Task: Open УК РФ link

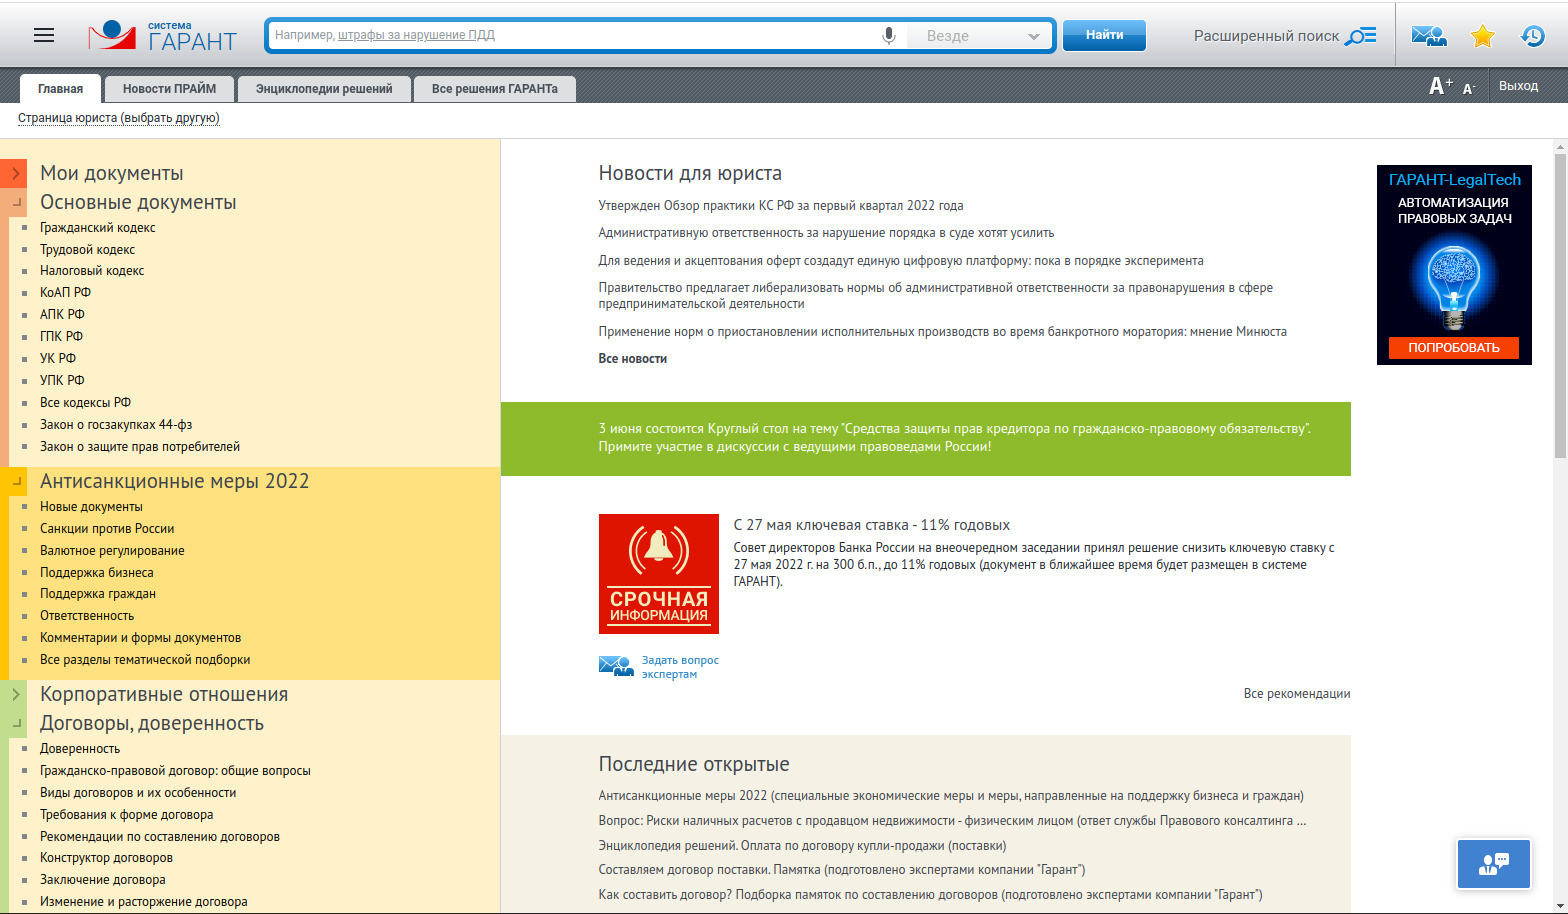Action: pyautogui.click(x=58, y=359)
